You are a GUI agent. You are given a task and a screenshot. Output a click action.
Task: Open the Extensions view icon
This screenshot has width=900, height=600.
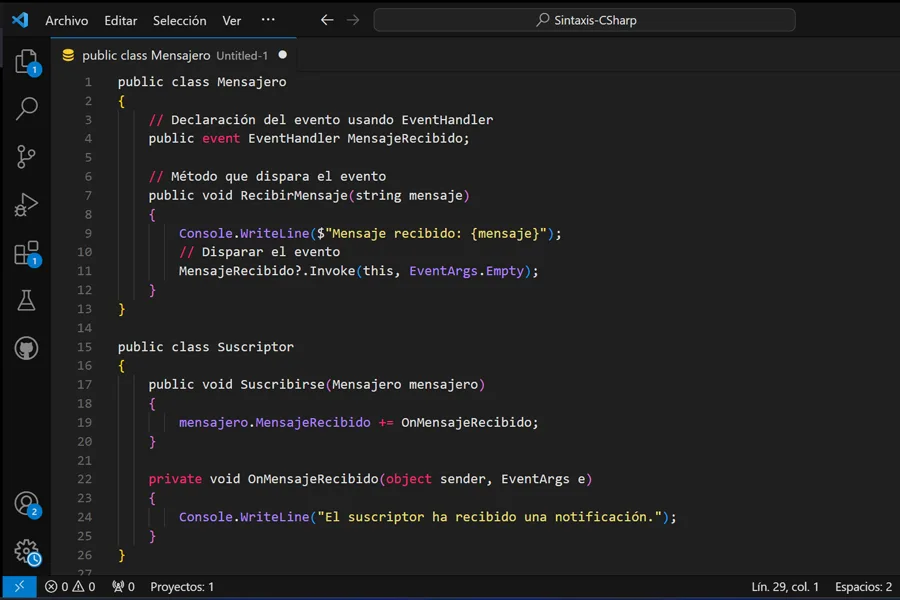coord(26,253)
